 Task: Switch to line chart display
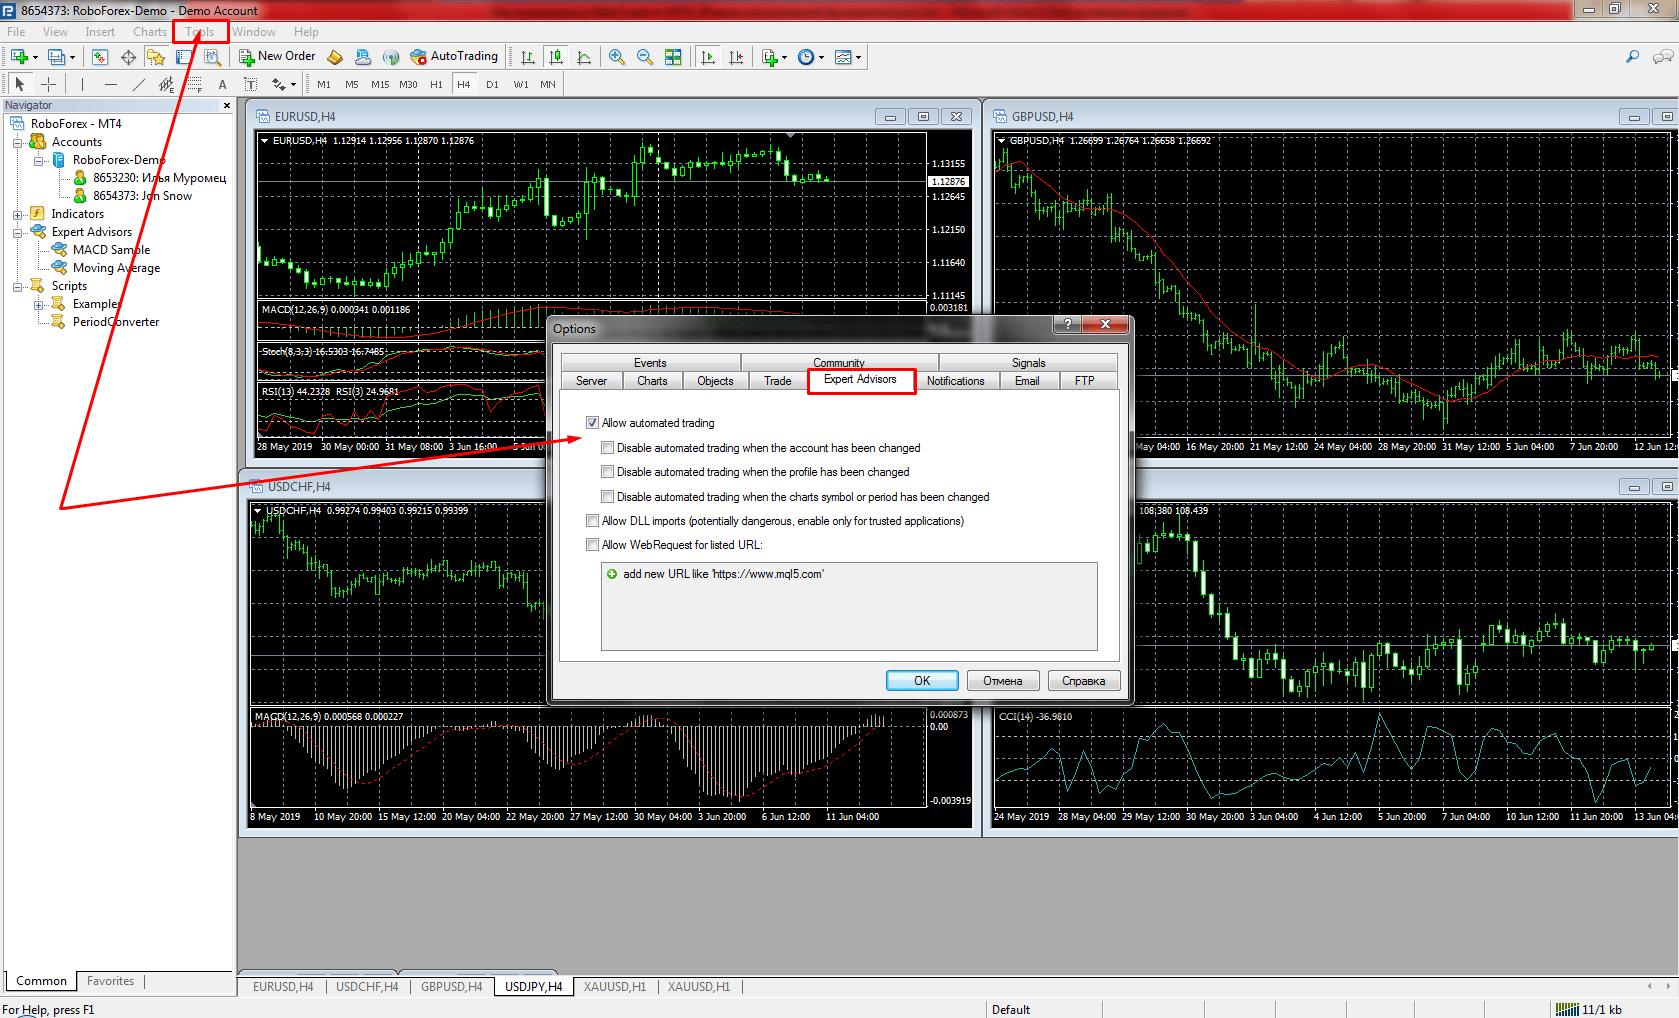pyautogui.click(x=584, y=57)
